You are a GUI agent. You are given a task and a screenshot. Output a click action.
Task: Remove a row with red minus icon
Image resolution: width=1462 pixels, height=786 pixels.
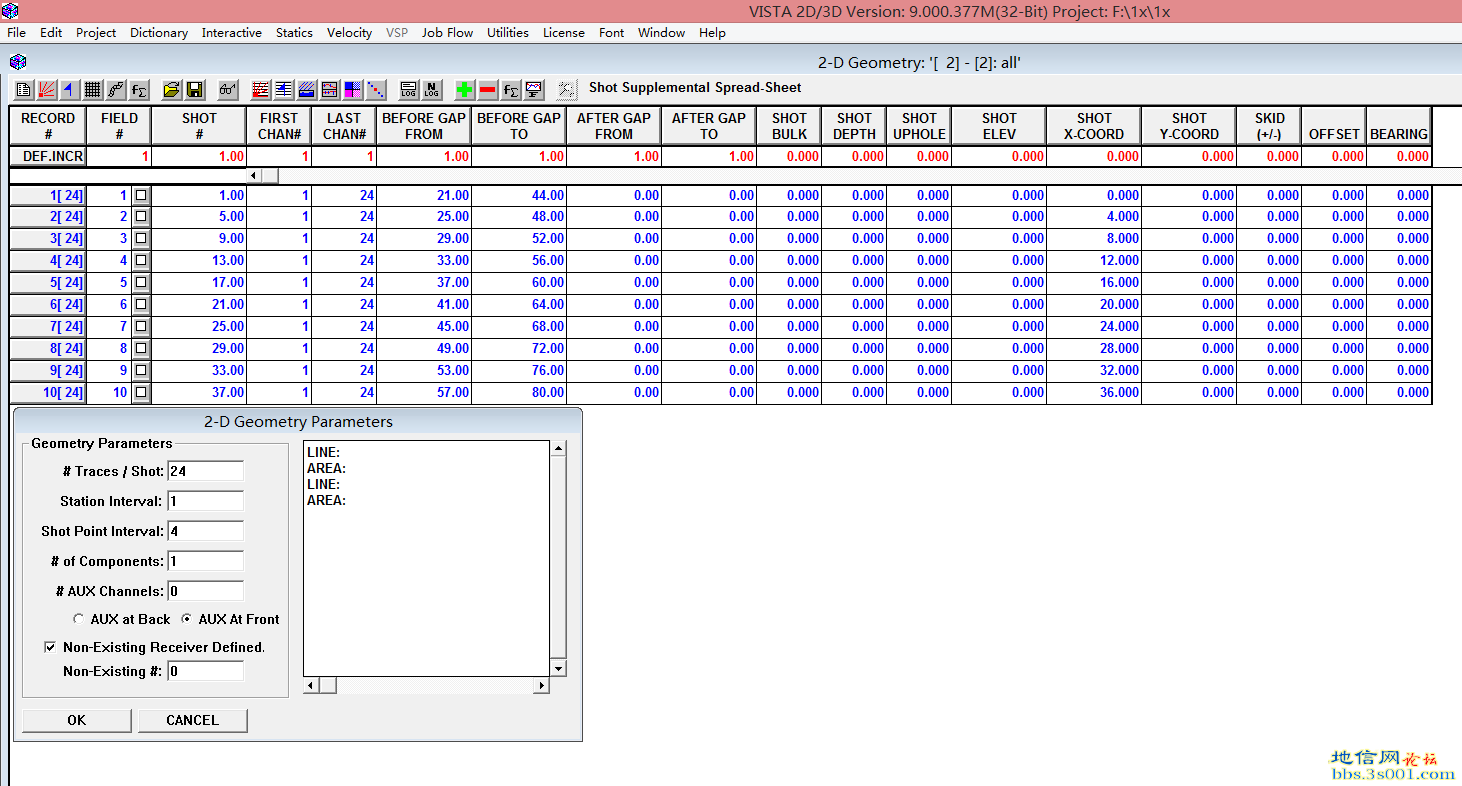click(488, 90)
